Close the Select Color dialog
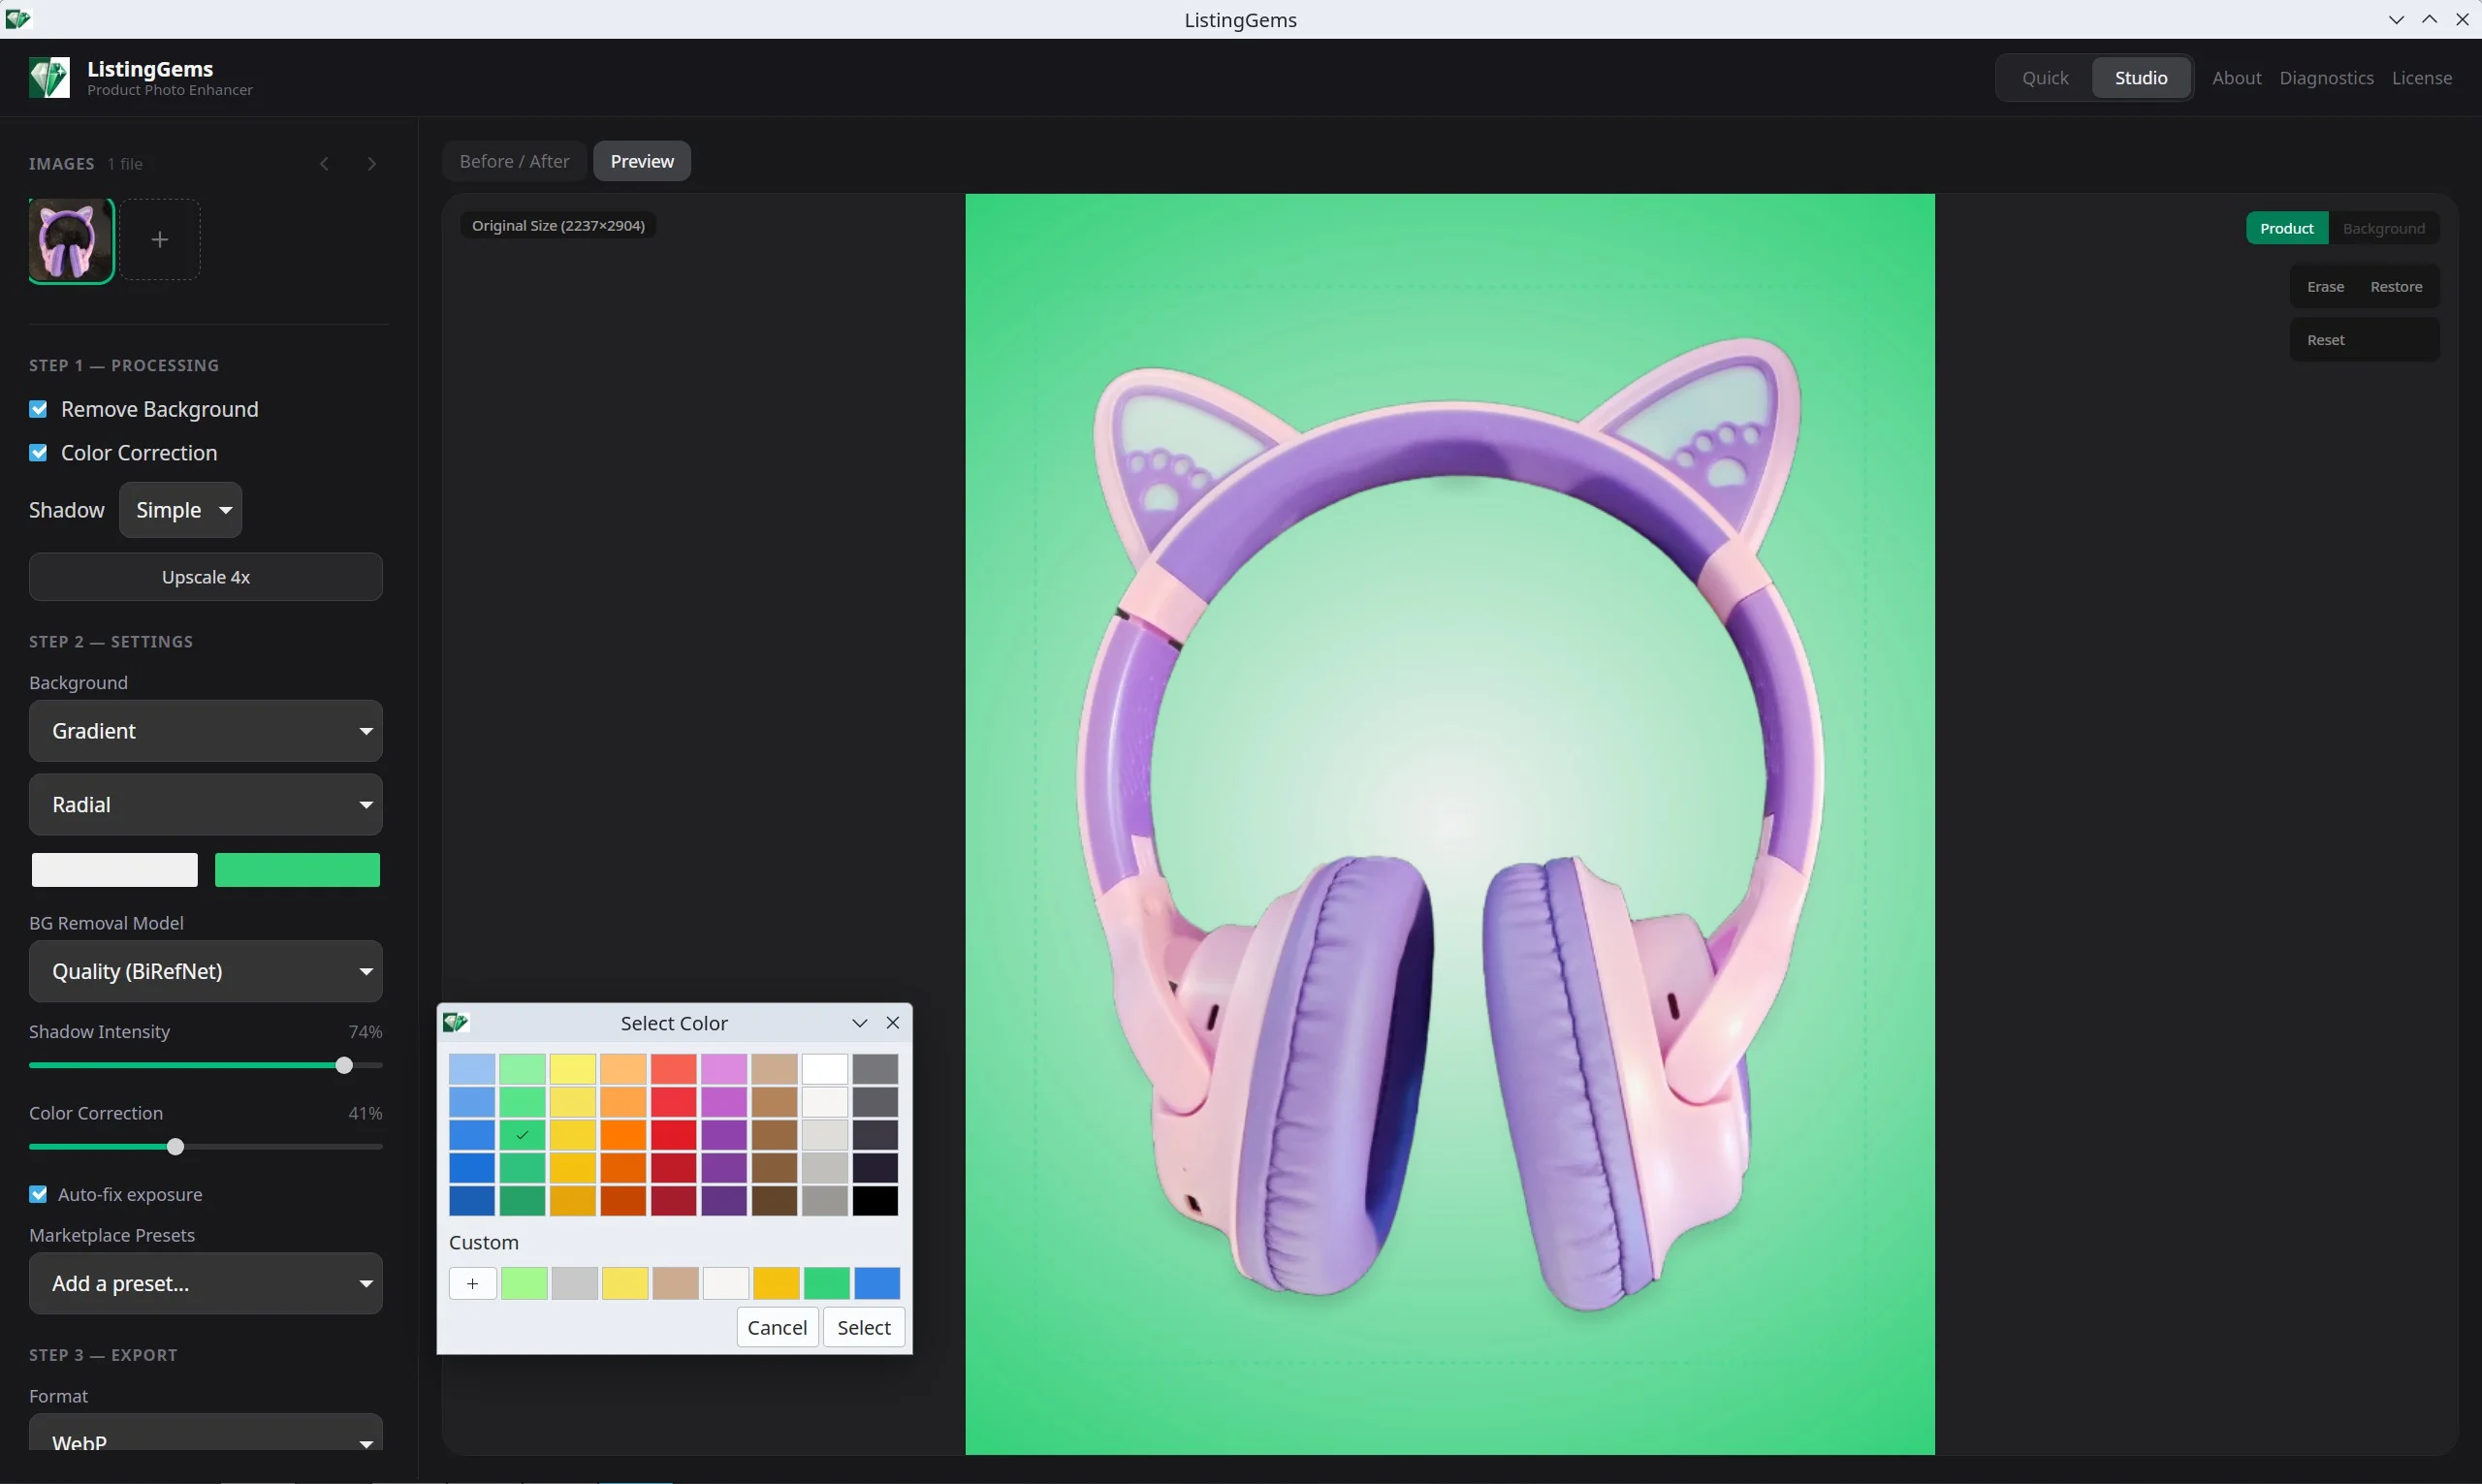 coord(892,1022)
